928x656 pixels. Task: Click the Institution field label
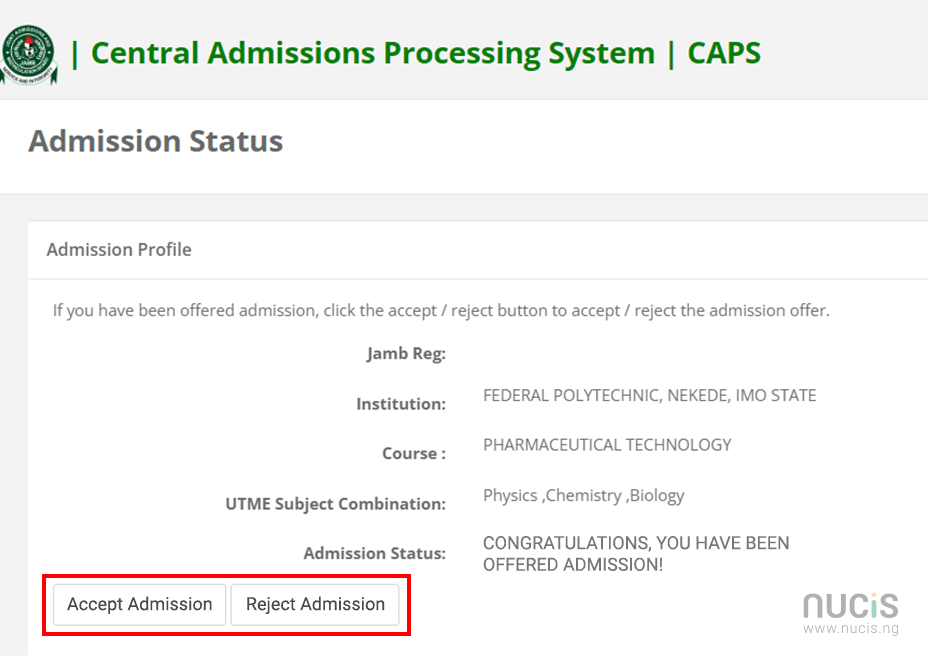(x=400, y=404)
